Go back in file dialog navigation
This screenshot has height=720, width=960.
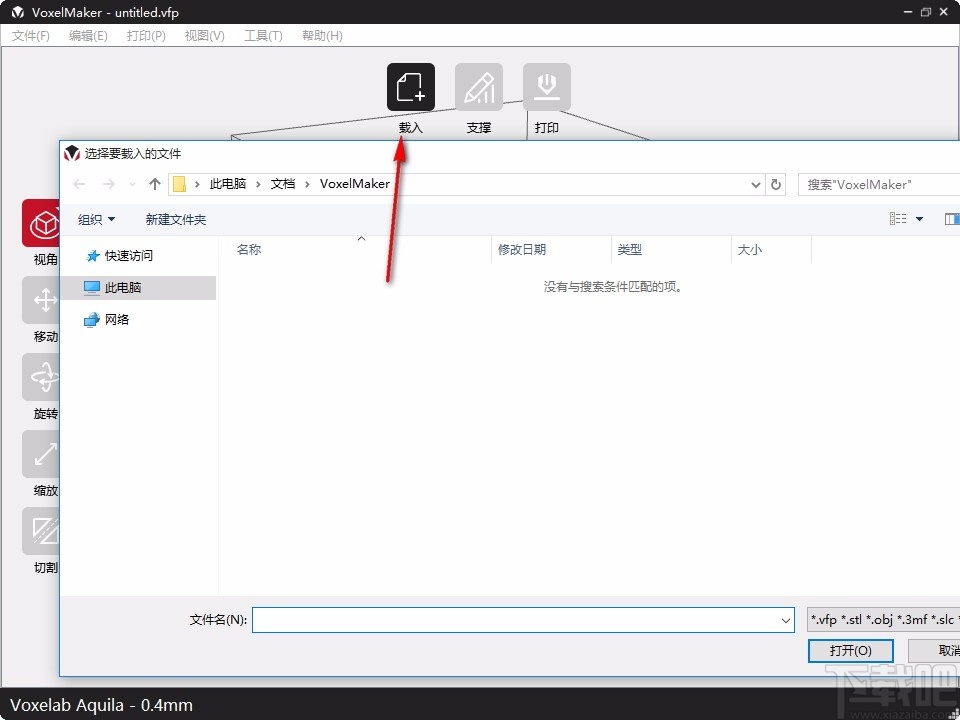coord(79,184)
